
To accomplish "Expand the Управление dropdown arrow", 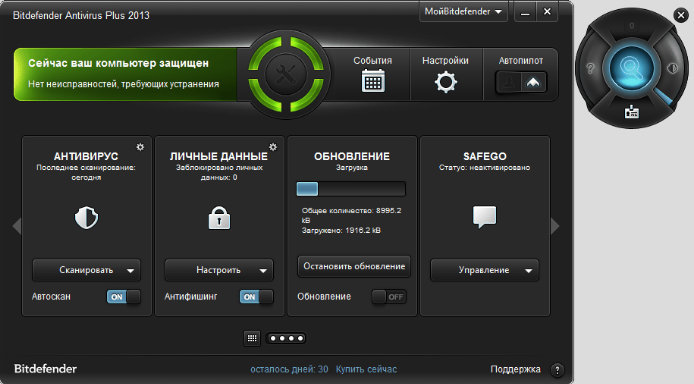I will tap(528, 270).
